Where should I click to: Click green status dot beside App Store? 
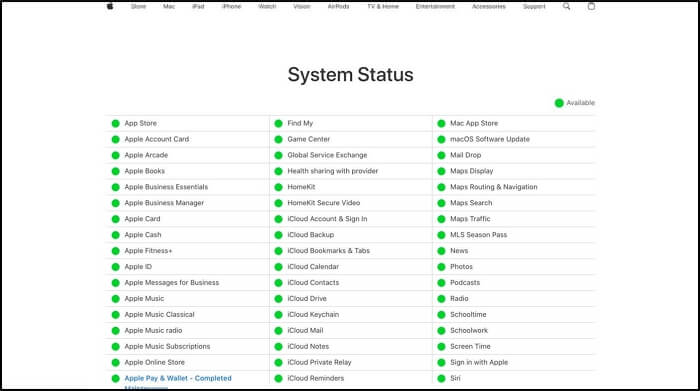pos(116,123)
